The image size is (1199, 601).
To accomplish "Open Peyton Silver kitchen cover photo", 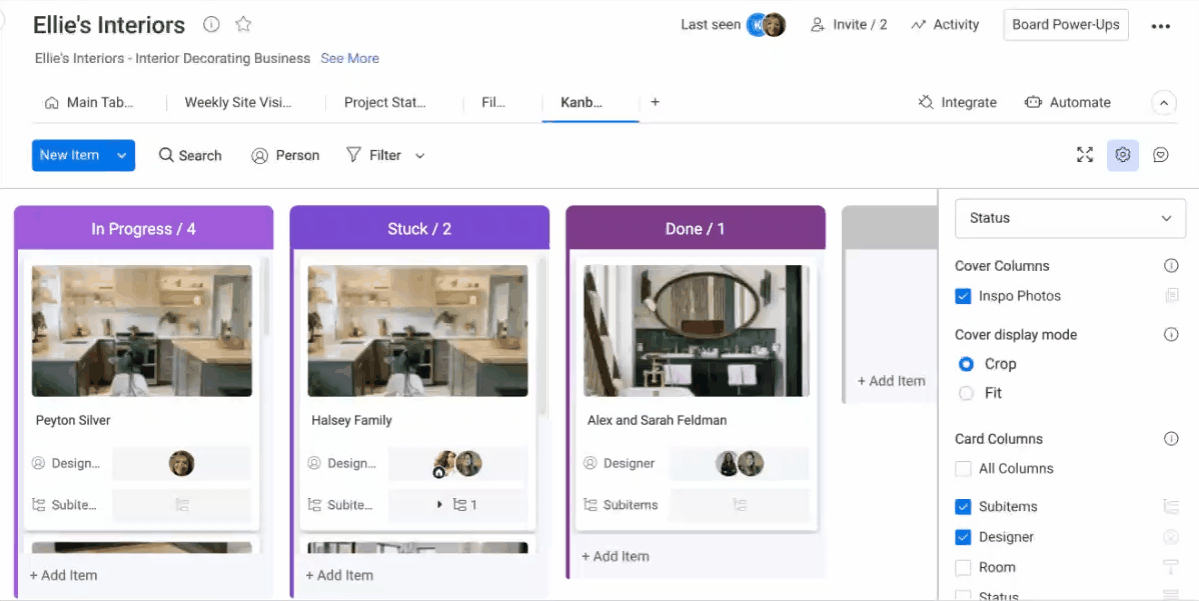I will pos(142,331).
